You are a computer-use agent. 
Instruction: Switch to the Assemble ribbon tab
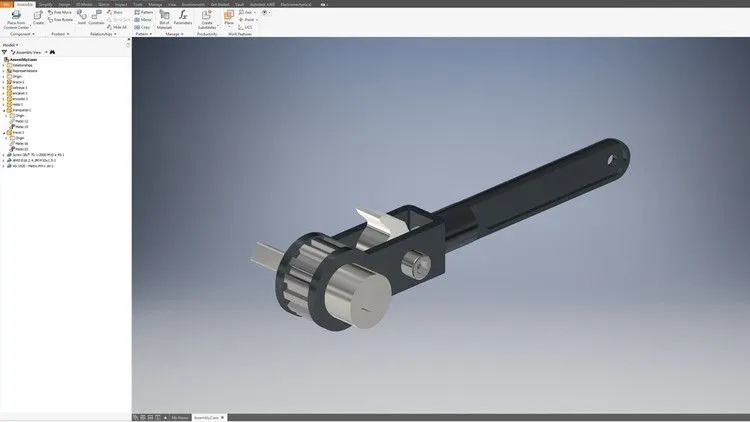pyautogui.click(x=24, y=4)
